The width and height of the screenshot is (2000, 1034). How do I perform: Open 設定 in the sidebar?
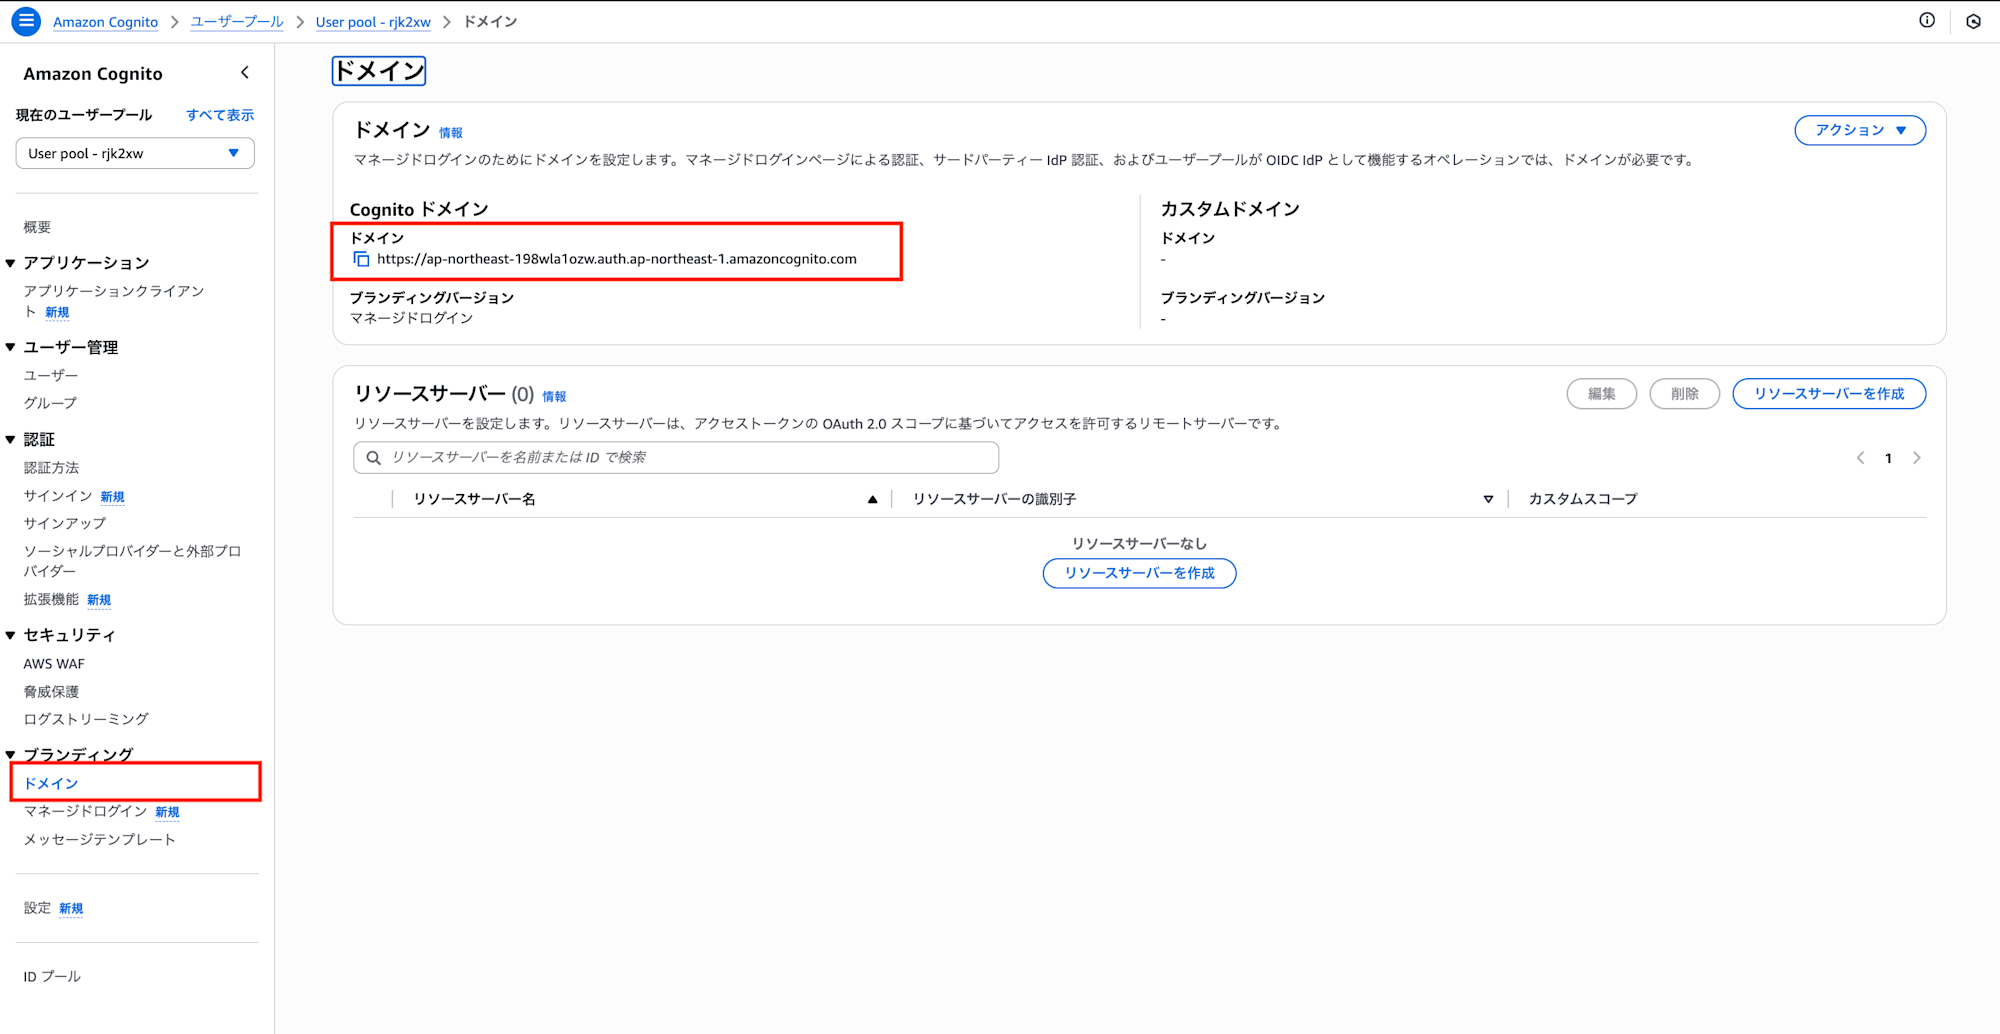coord(37,908)
